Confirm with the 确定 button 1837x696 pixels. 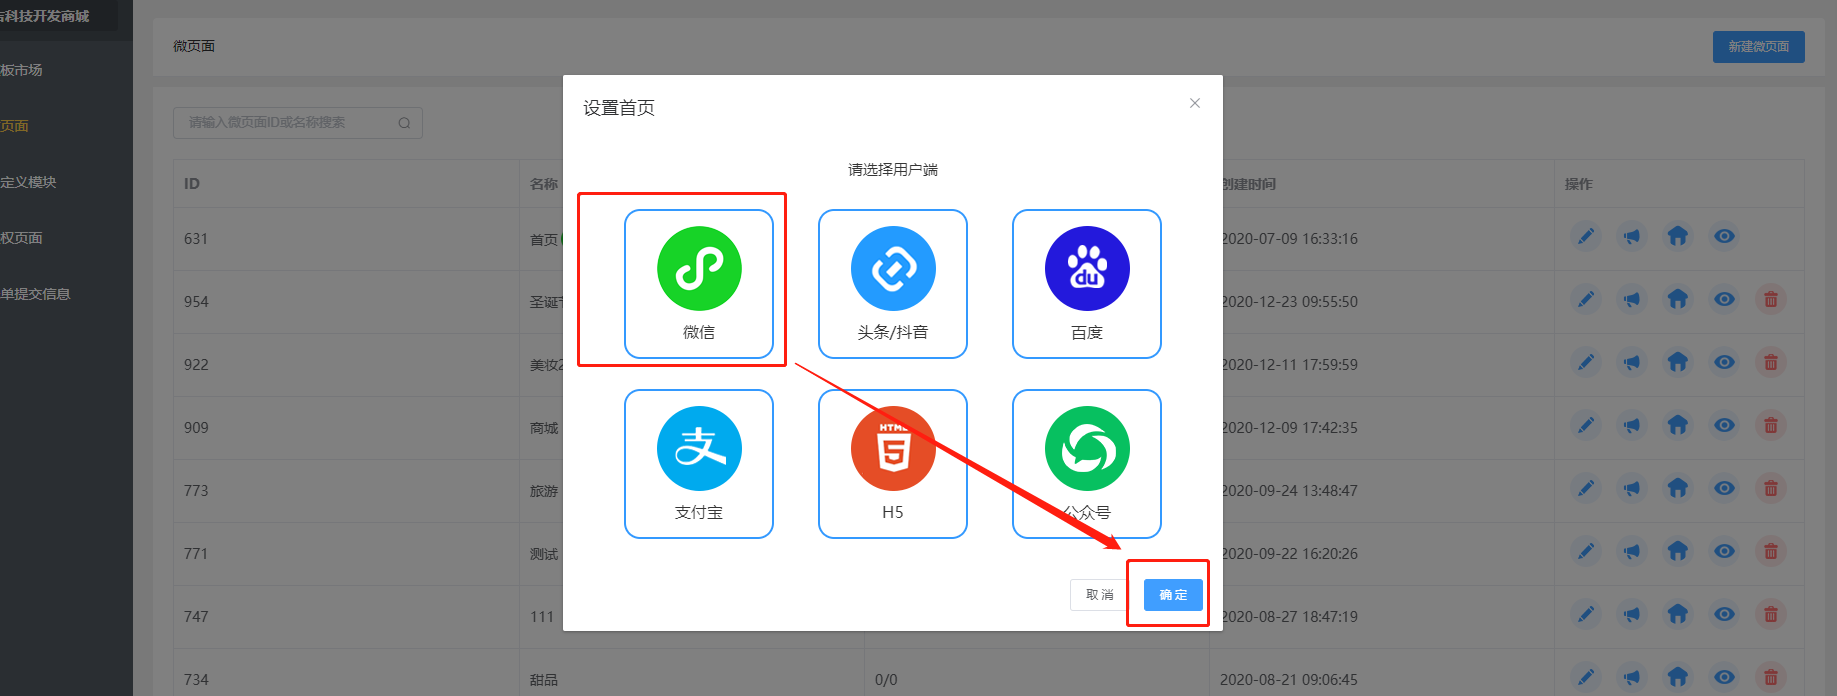(x=1173, y=595)
